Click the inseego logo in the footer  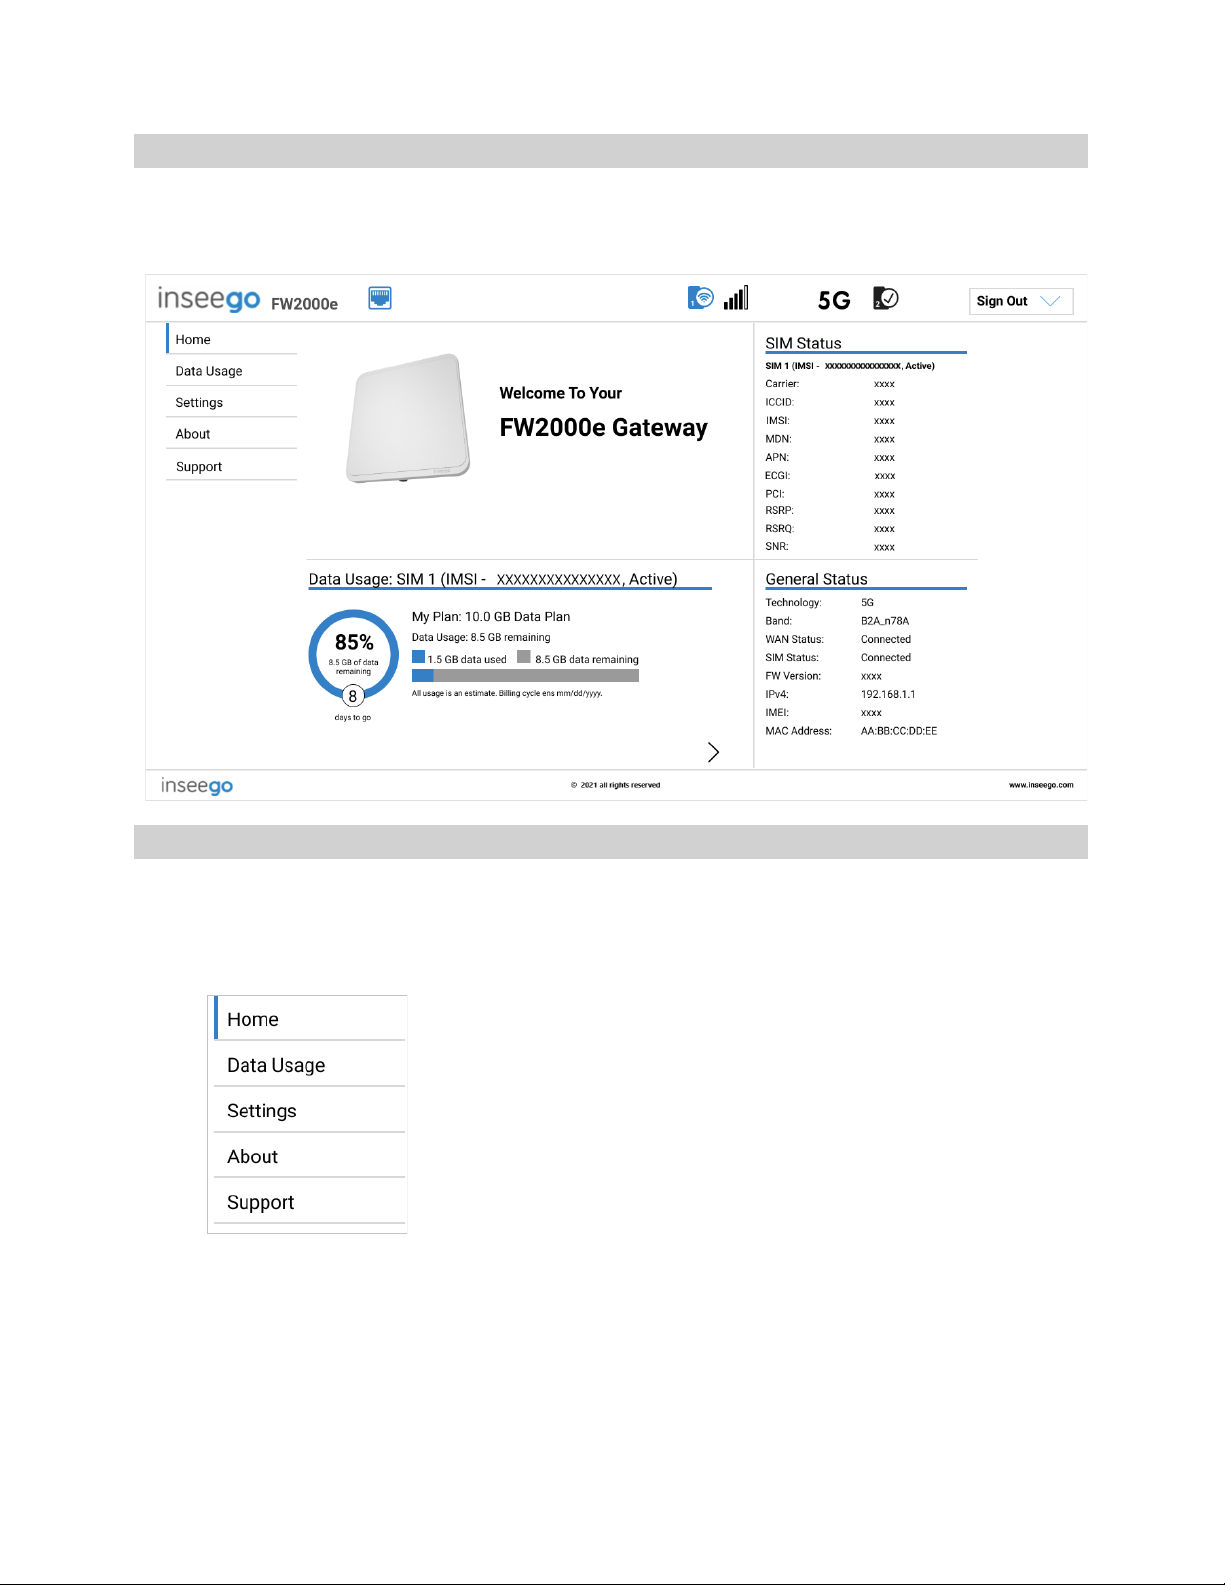pos(197,786)
